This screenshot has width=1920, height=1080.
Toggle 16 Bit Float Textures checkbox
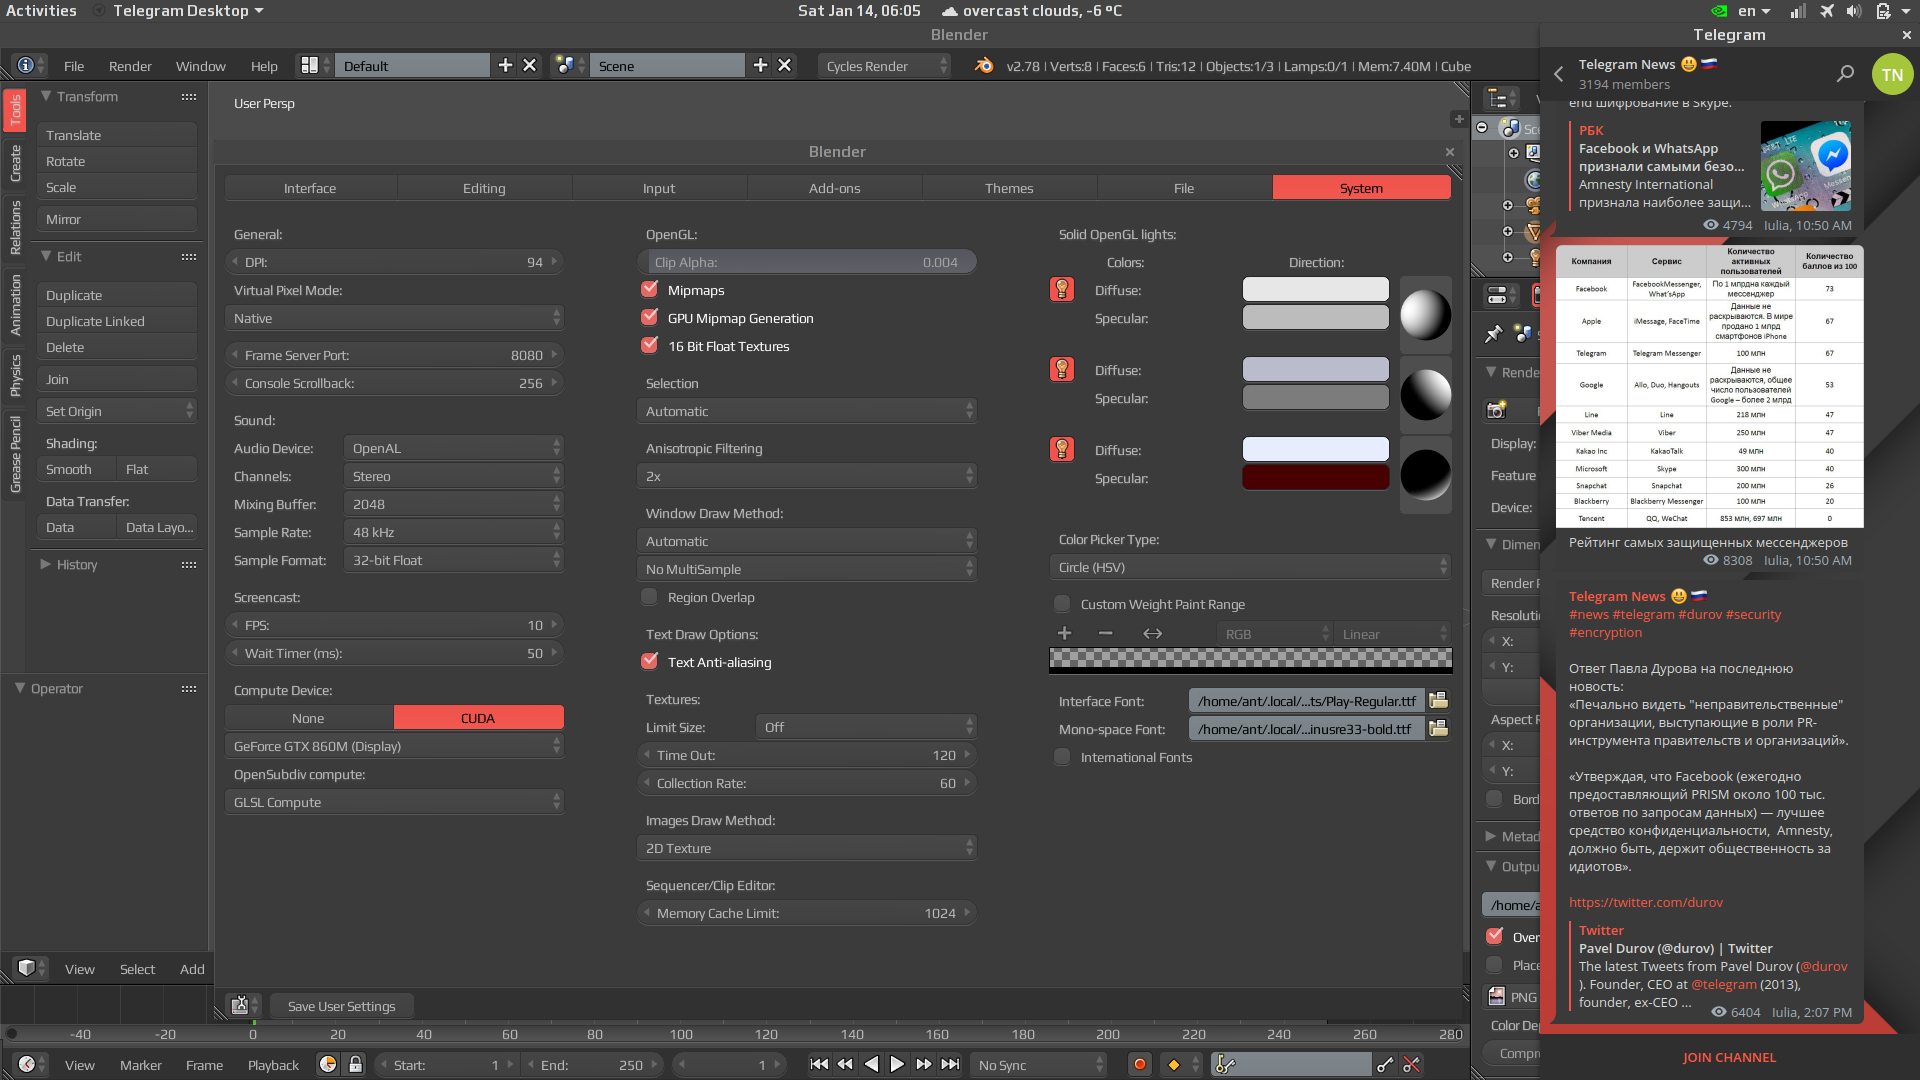click(649, 346)
